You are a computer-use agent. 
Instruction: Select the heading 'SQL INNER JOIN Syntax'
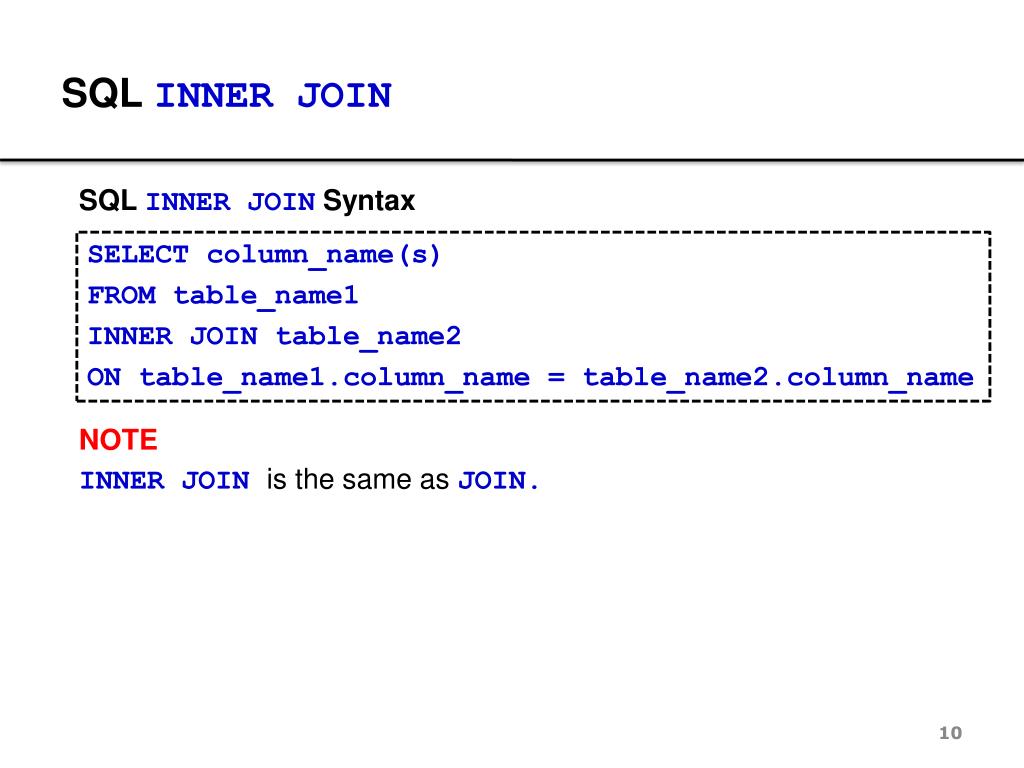247,200
